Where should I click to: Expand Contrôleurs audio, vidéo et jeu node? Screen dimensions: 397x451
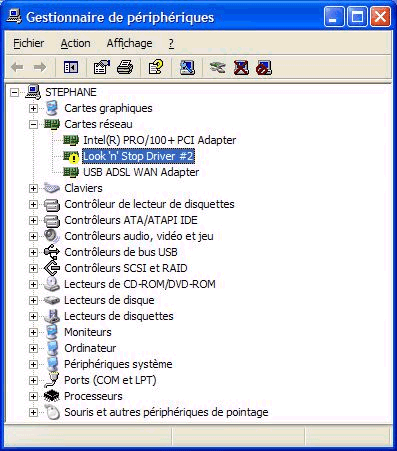tap(33, 236)
